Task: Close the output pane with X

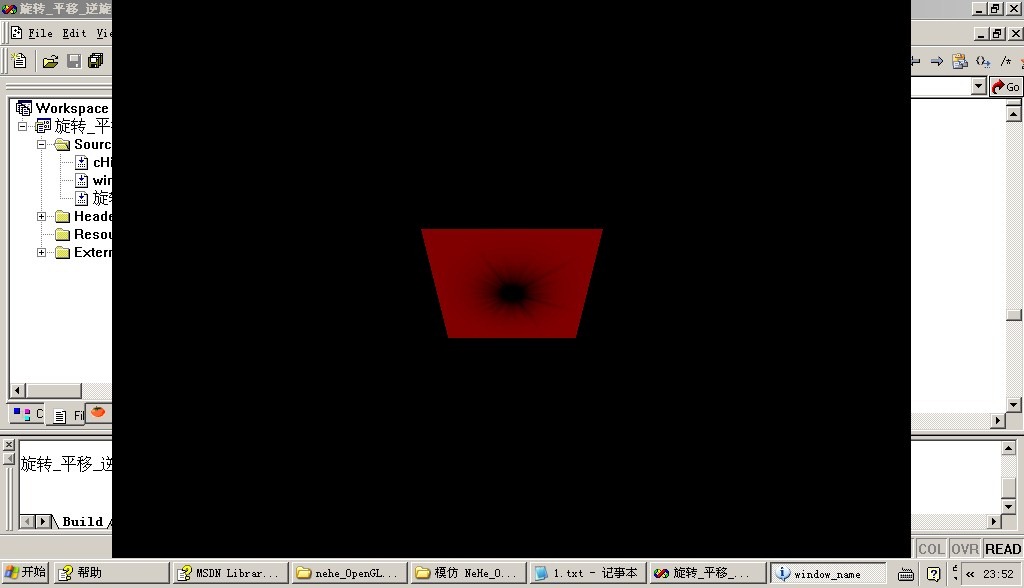Action: pos(8,445)
